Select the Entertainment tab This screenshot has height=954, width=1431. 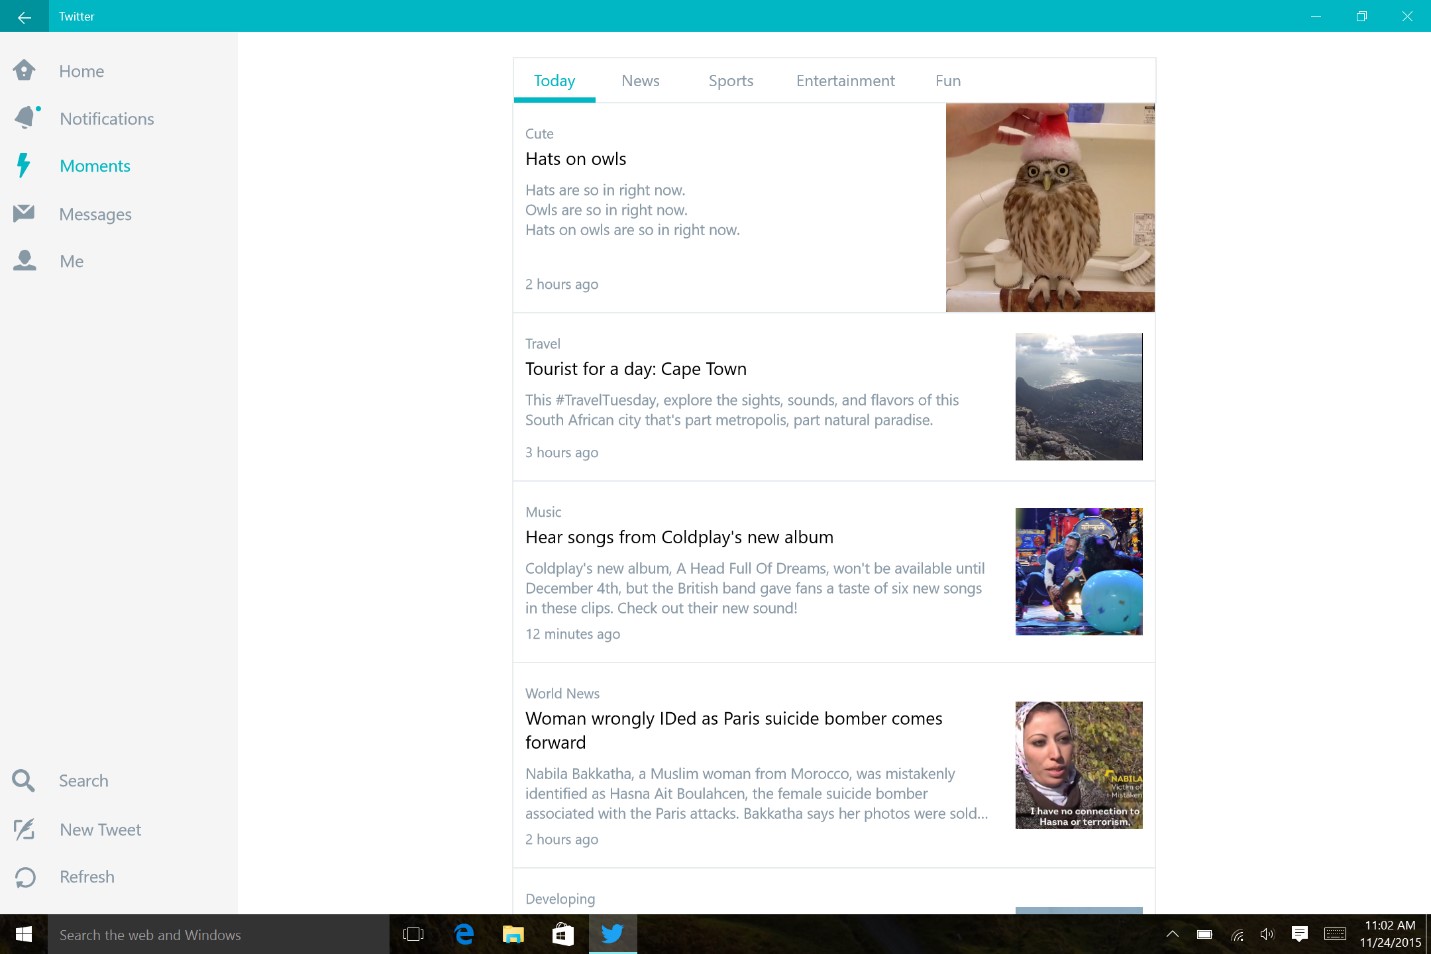coord(845,81)
